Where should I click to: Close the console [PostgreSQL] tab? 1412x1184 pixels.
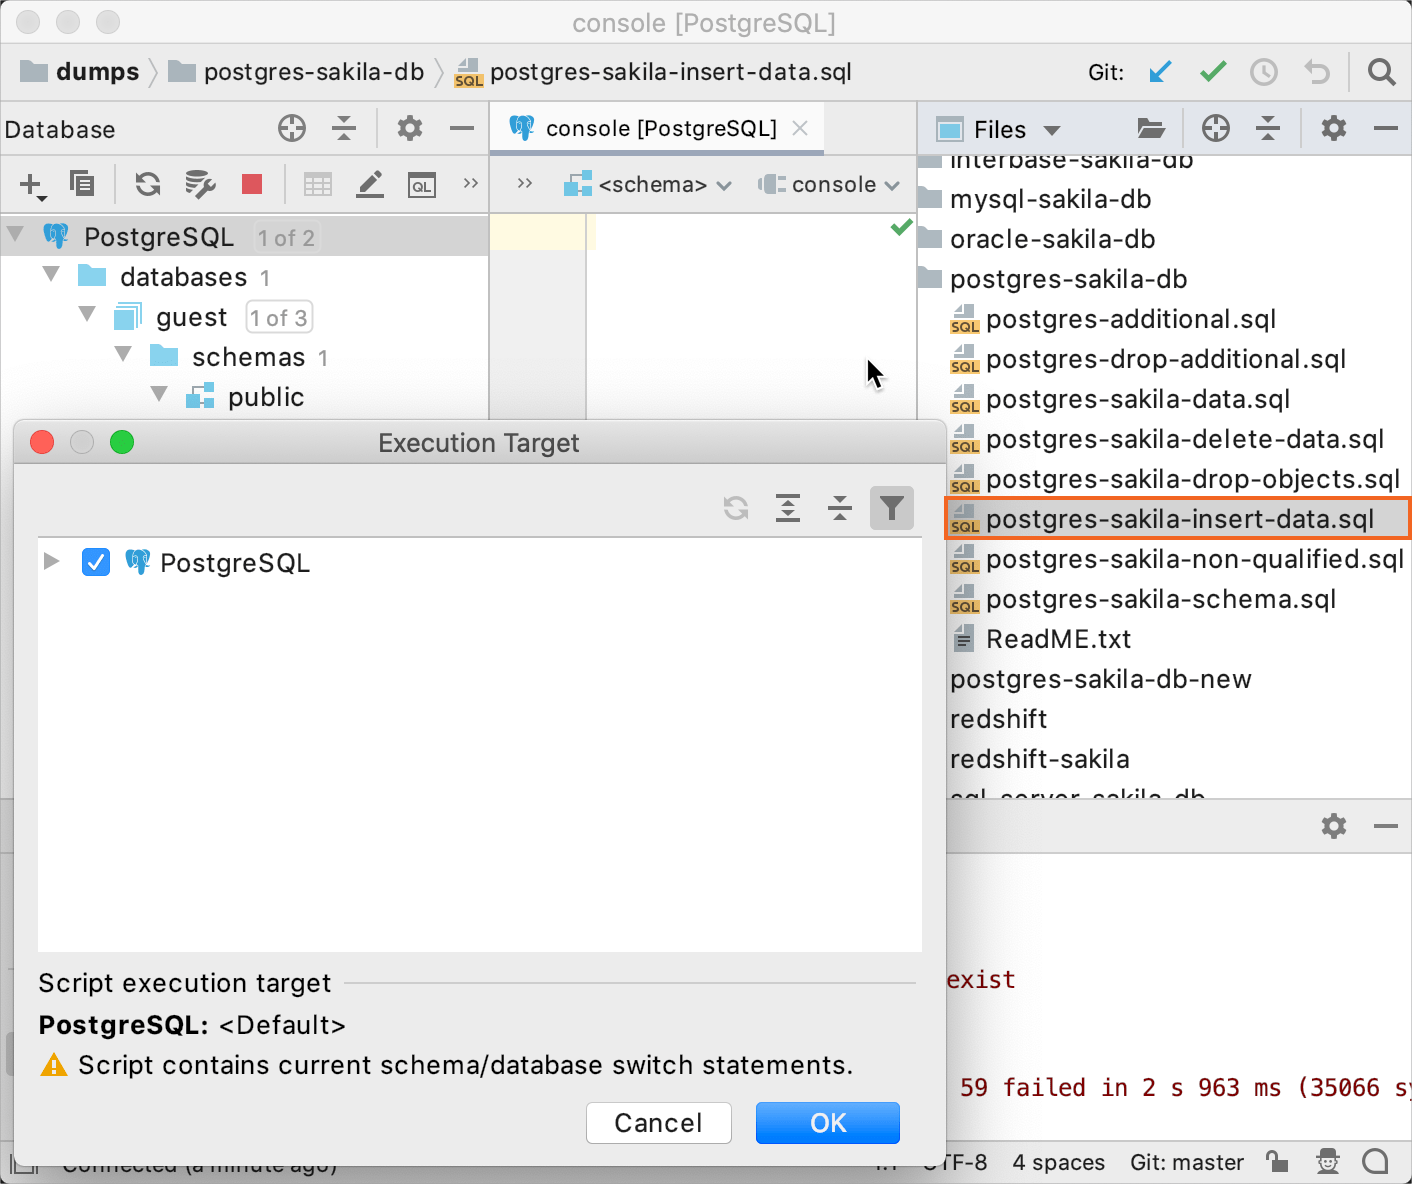click(800, 128)
